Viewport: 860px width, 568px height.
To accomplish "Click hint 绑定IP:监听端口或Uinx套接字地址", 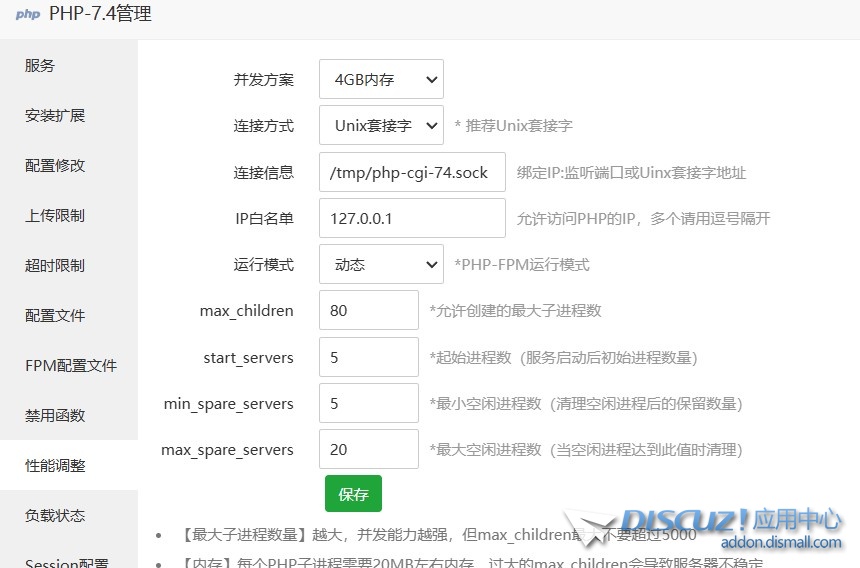I will click(631, 173).
